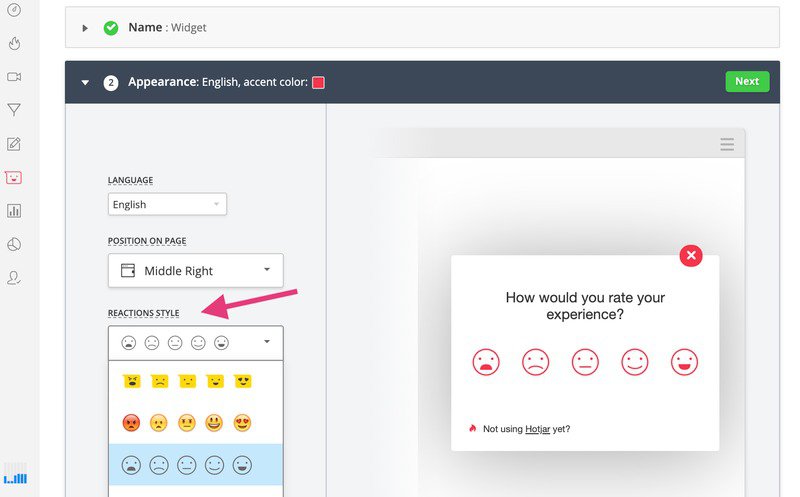Open the Recruiters user icon in sidebar
This screenshot has height=497, width=800.
coord(14,277)
